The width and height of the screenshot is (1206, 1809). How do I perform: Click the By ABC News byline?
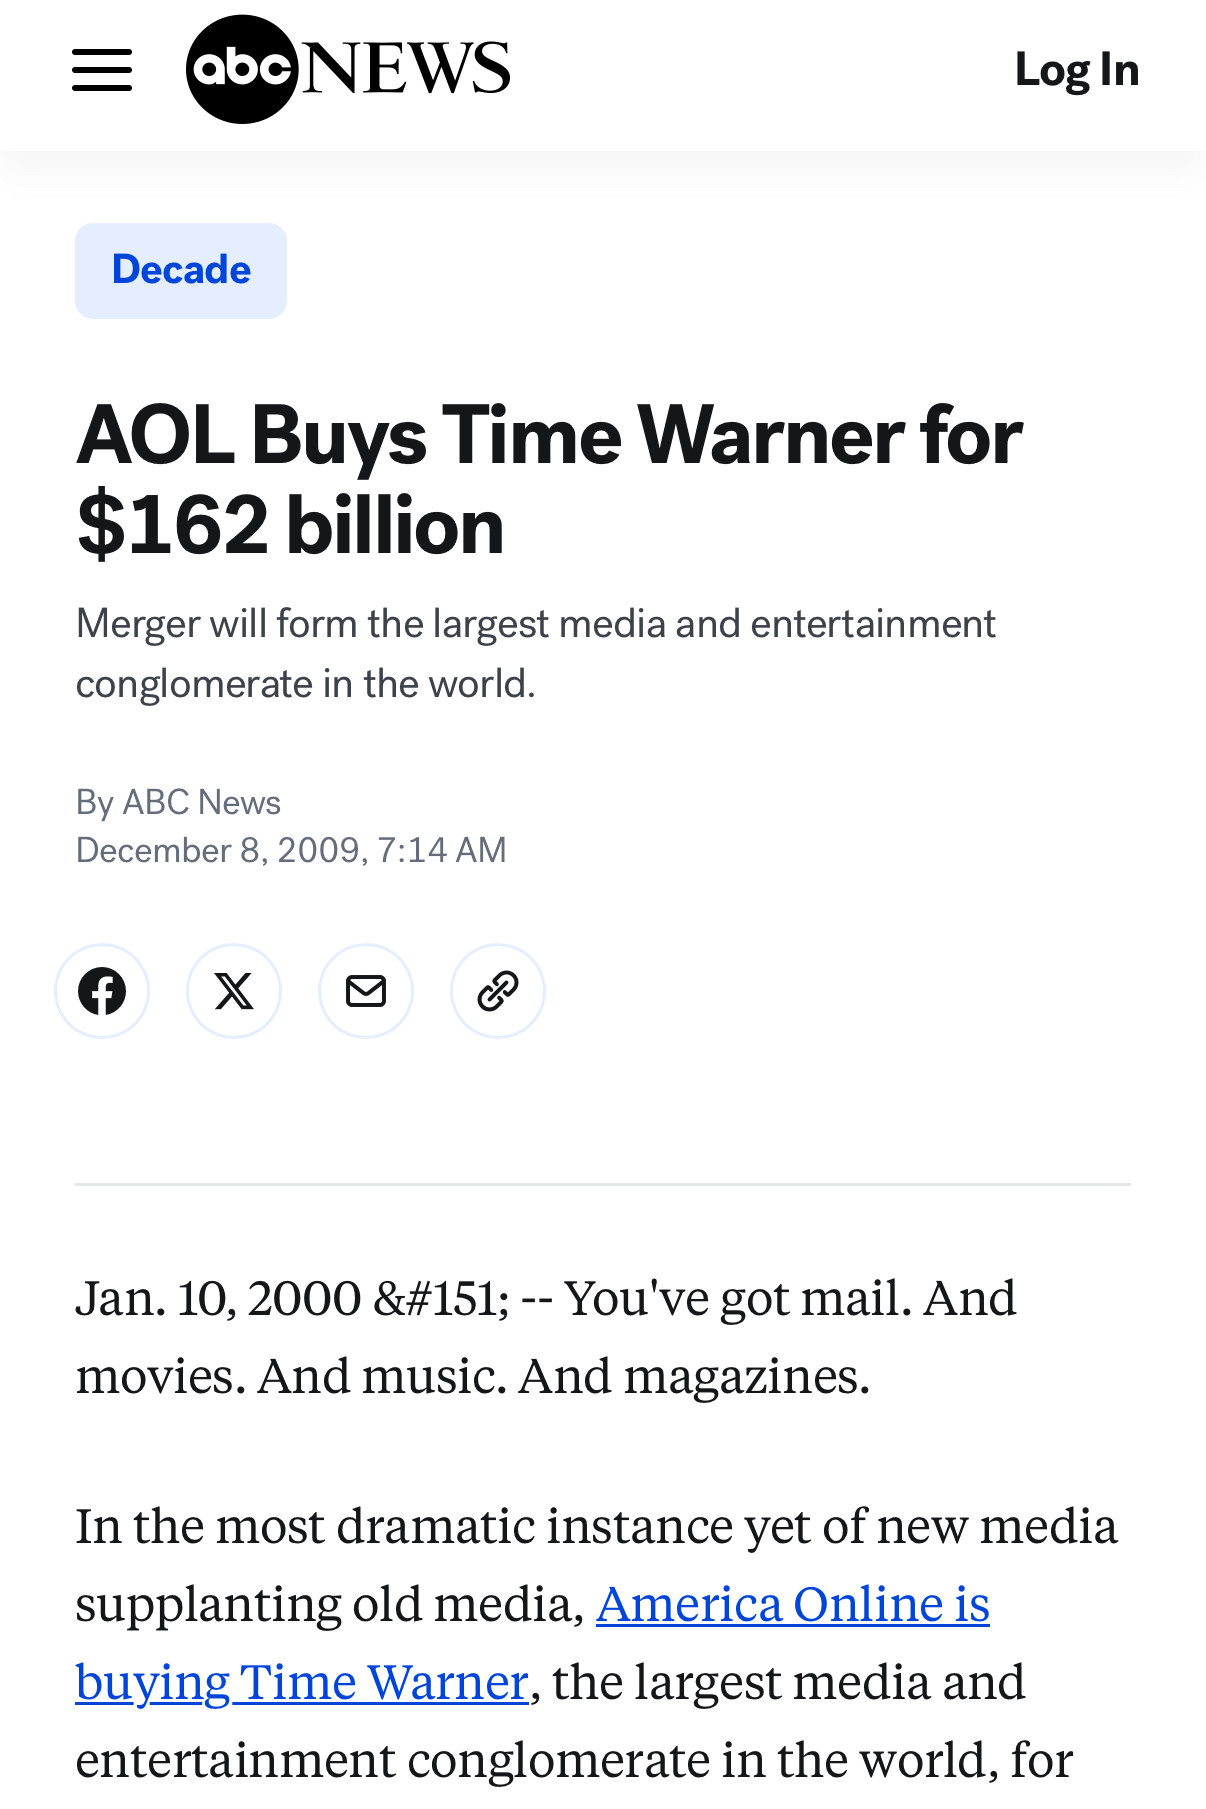[x=178, y=802]
